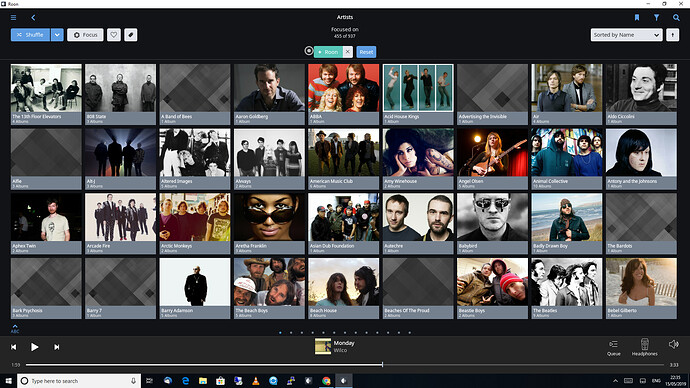
Task: Select the Headphones output zone
Action: click(644, 348)
